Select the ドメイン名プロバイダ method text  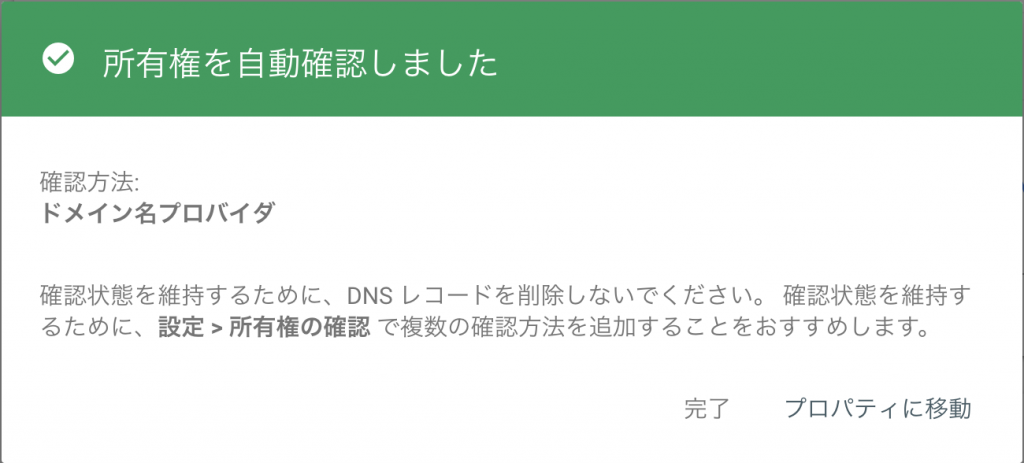(x=157, y=213)
